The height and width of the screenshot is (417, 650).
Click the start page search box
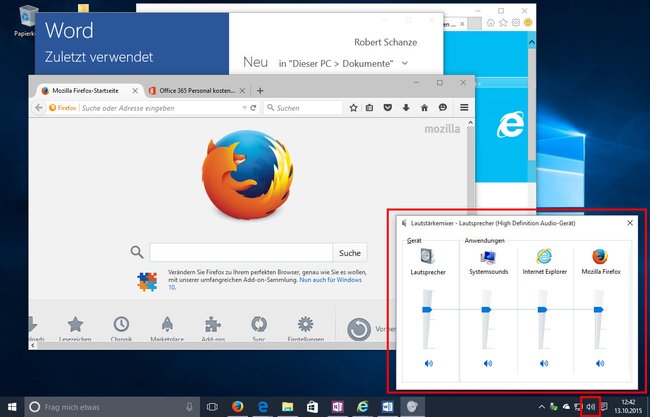(241, 252)
